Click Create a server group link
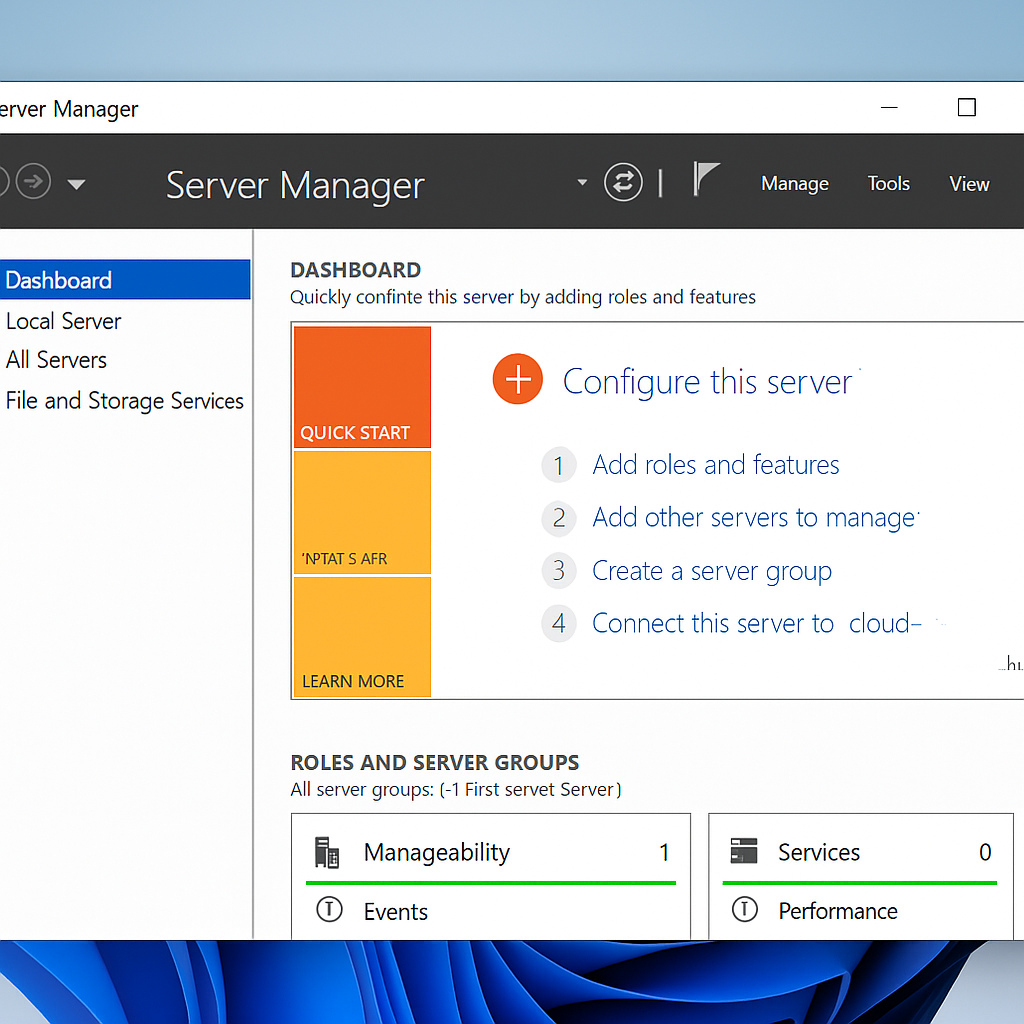1024x1024 pixels. (x=711, y=571)
